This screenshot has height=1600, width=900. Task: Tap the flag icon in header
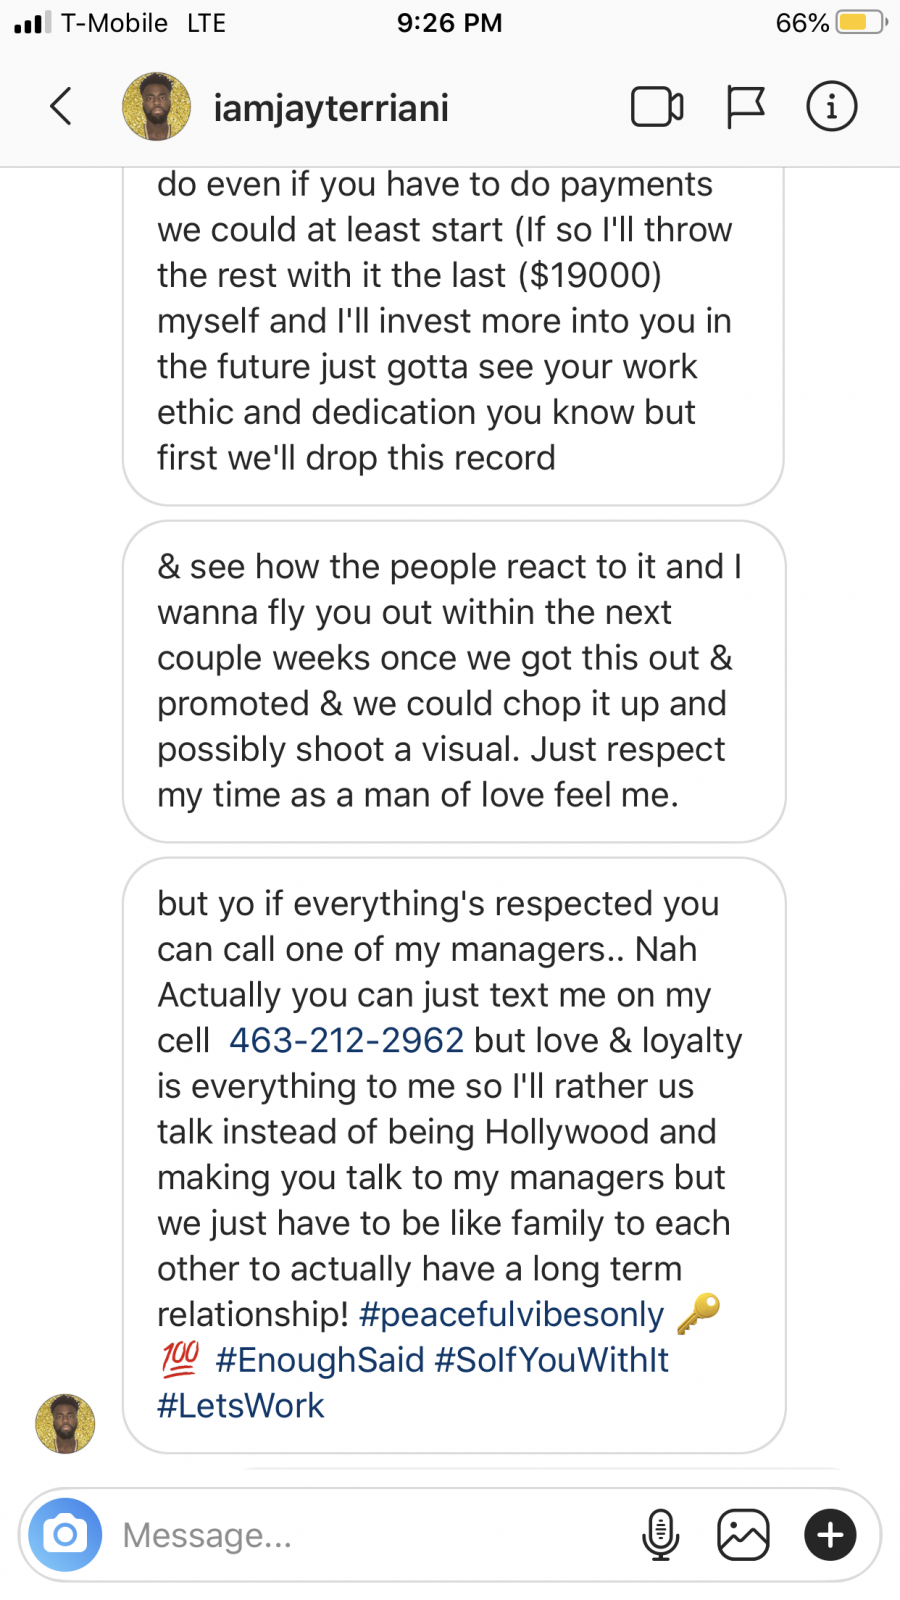[745, 107]
